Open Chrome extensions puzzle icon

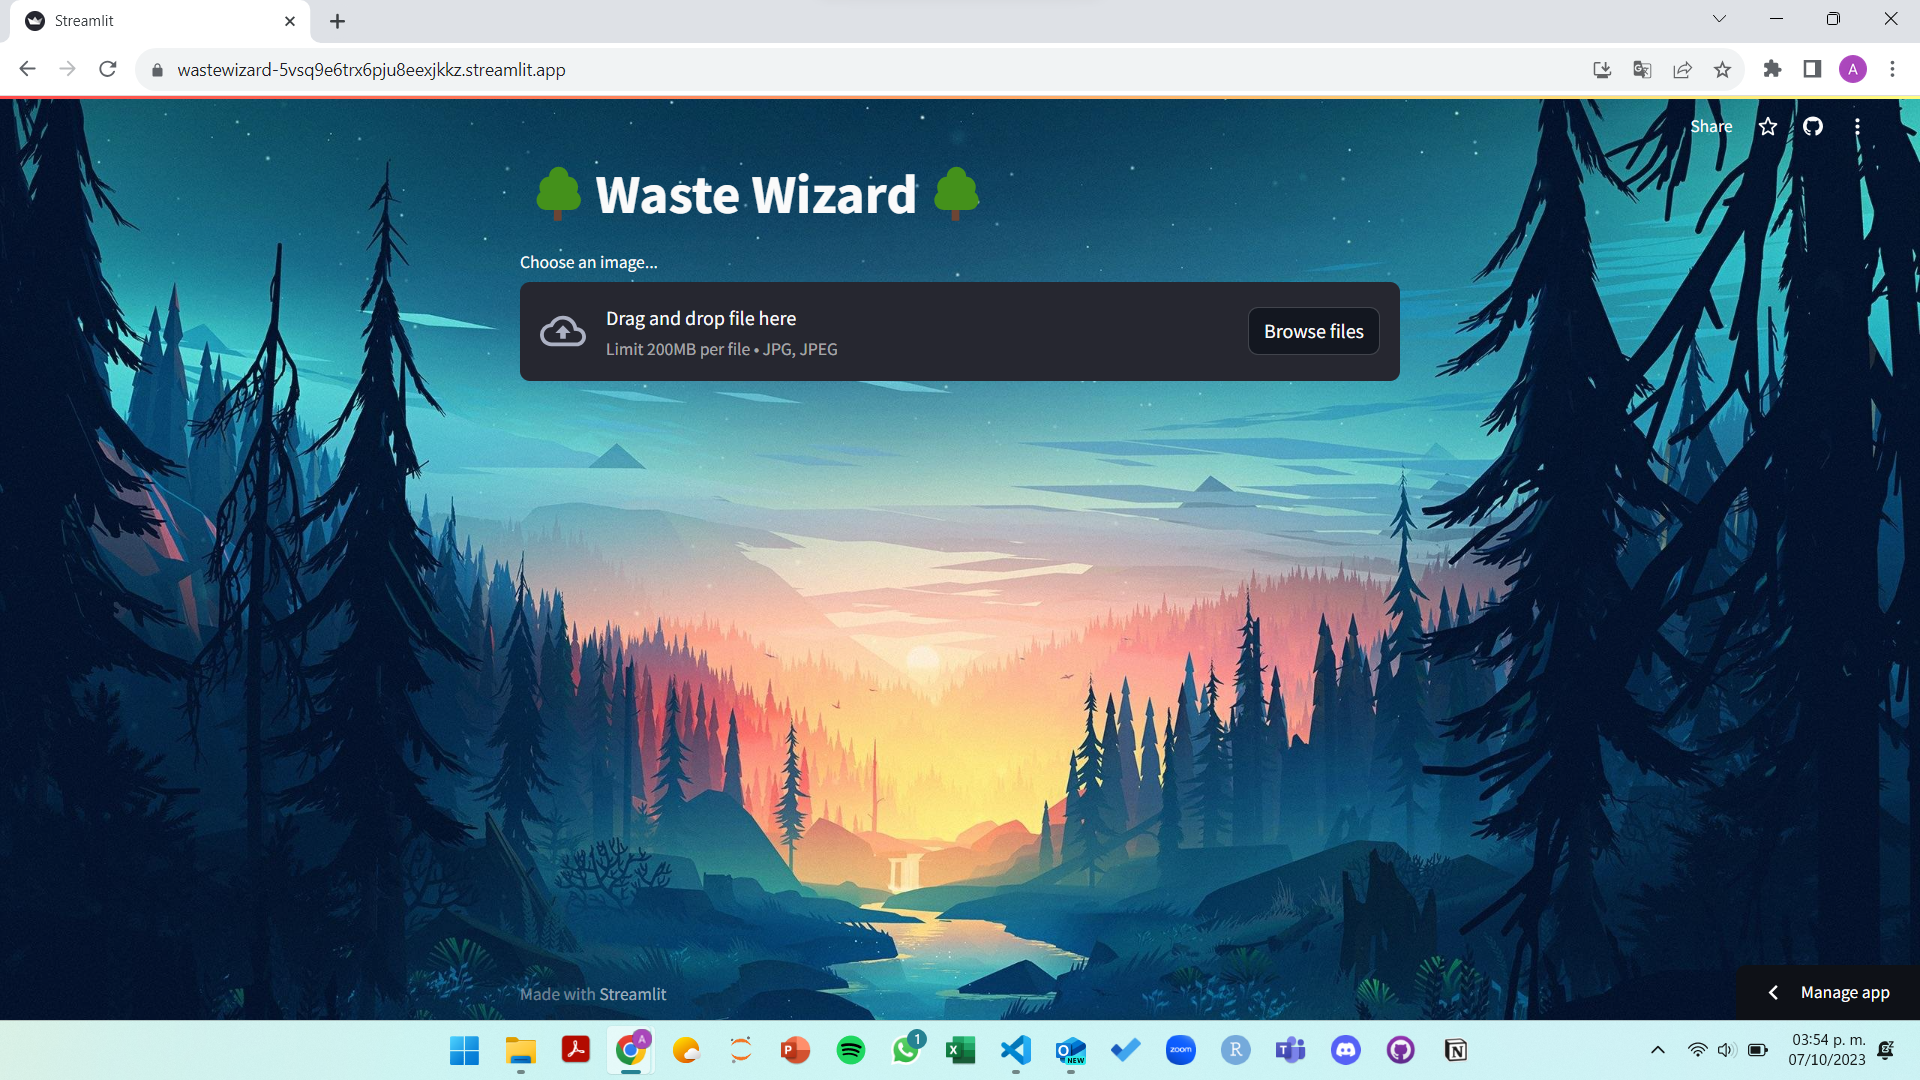(x=1772, y=69)
